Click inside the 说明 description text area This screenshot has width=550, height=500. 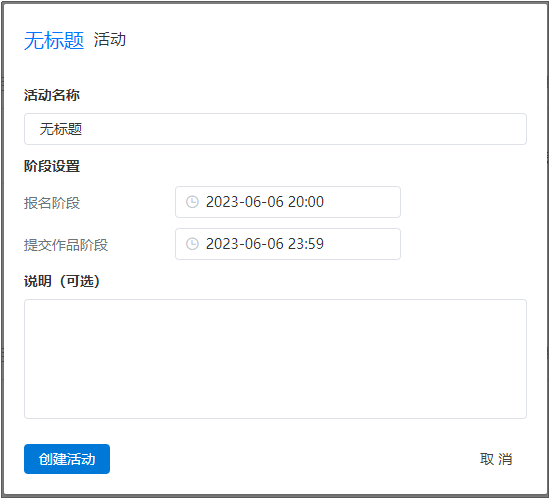(275, 359)
